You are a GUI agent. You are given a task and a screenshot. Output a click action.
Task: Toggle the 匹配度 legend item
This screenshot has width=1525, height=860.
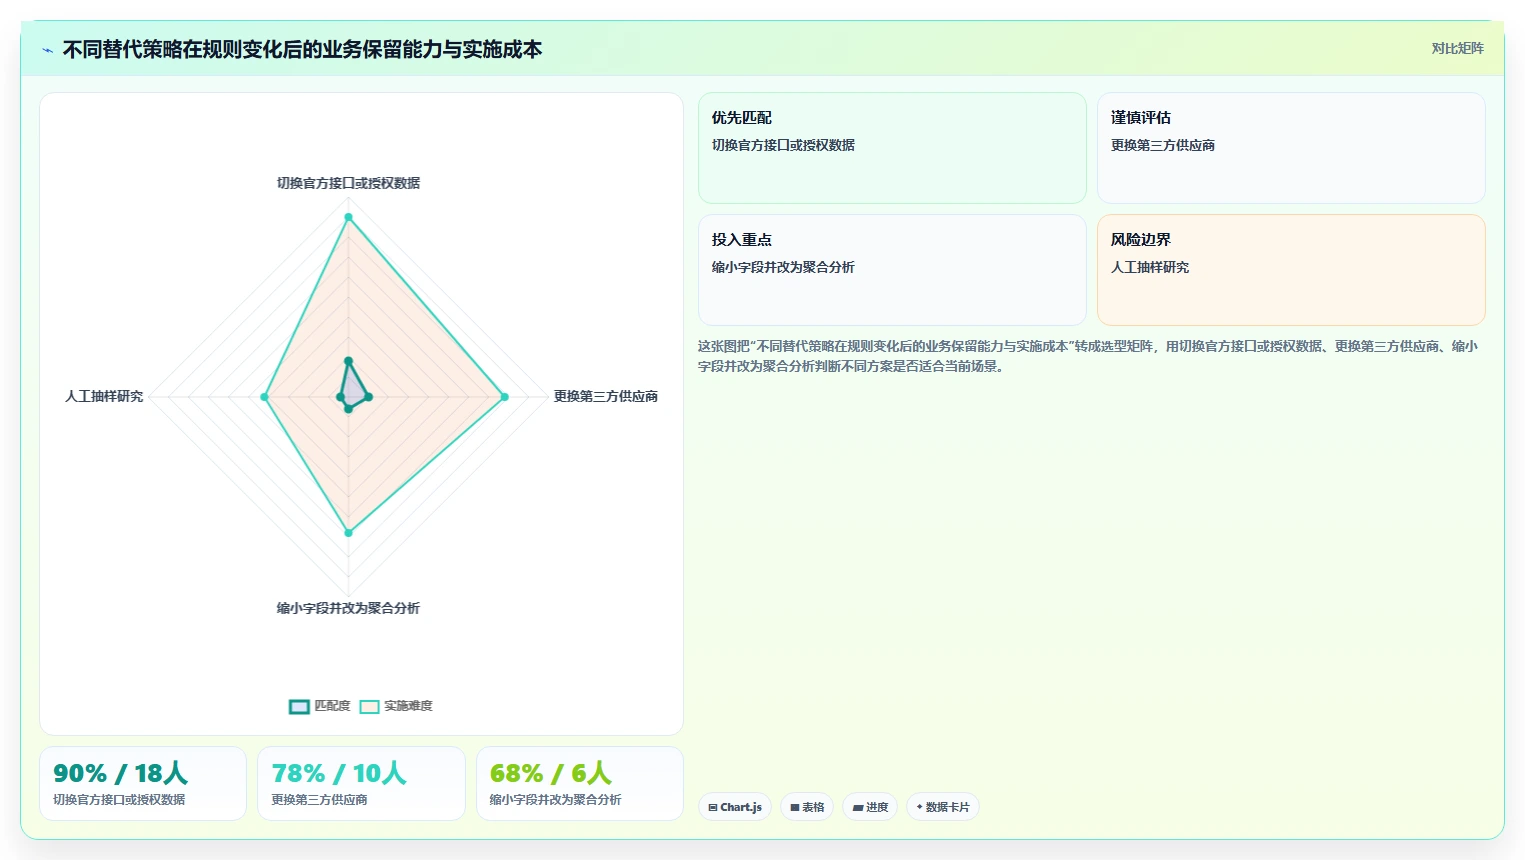(320, 706)
